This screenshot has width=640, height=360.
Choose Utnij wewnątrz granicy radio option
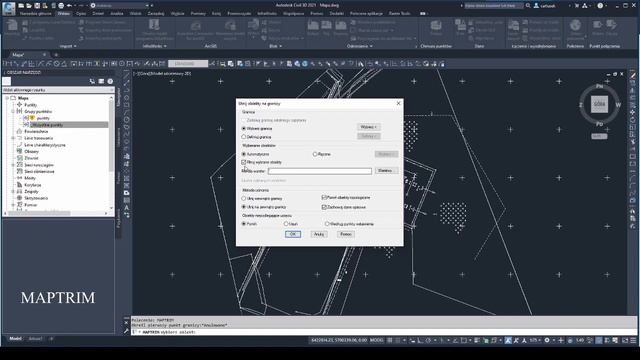[x=244, y=198]
